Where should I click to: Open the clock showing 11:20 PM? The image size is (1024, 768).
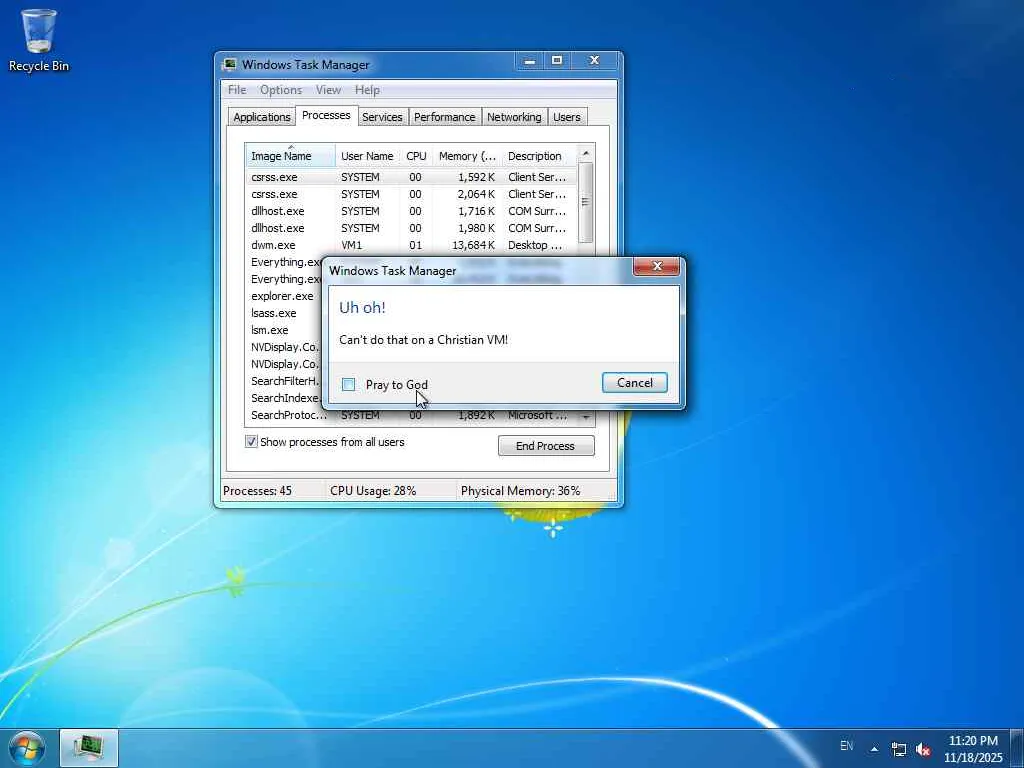point(973,749)
